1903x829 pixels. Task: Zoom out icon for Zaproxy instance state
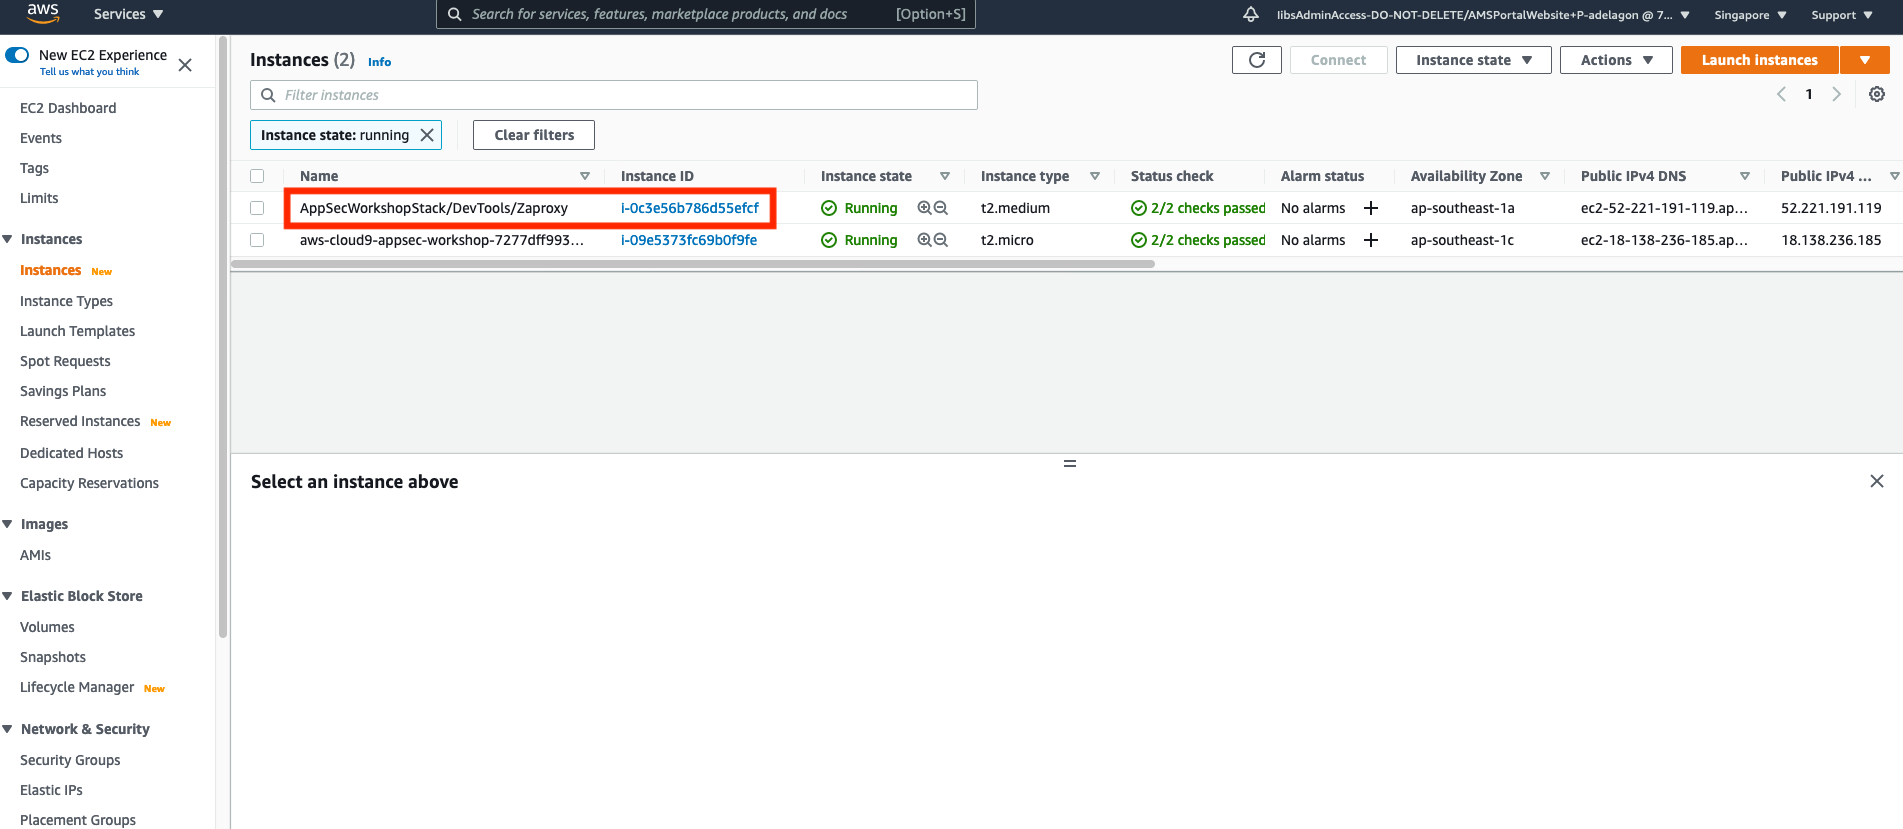(941, 208)
